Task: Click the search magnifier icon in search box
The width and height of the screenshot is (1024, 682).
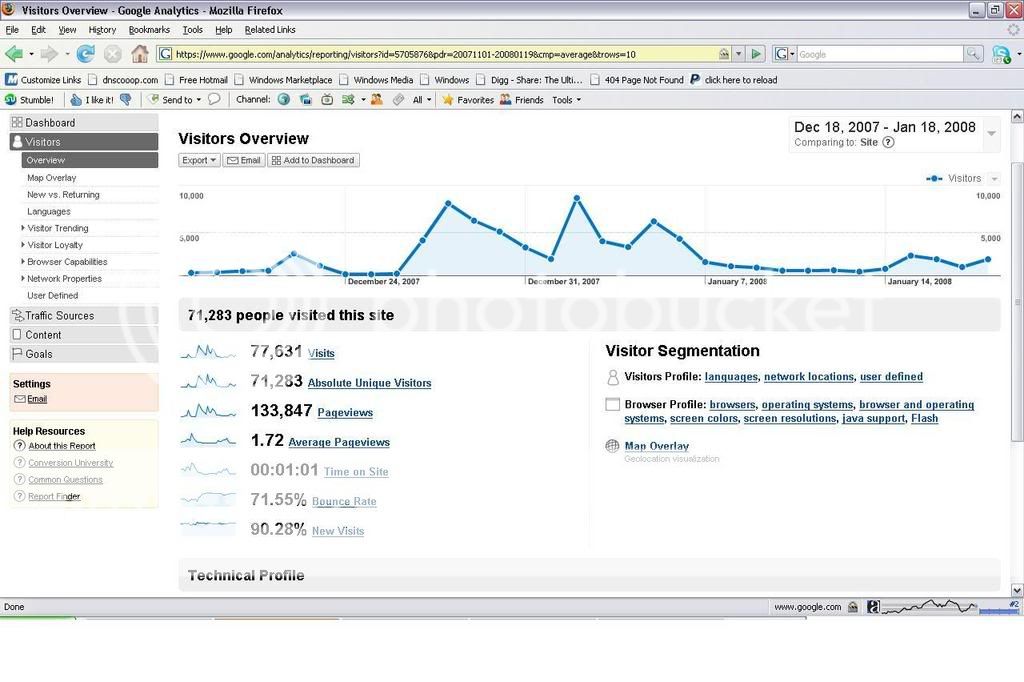Action: pos(973,54)
